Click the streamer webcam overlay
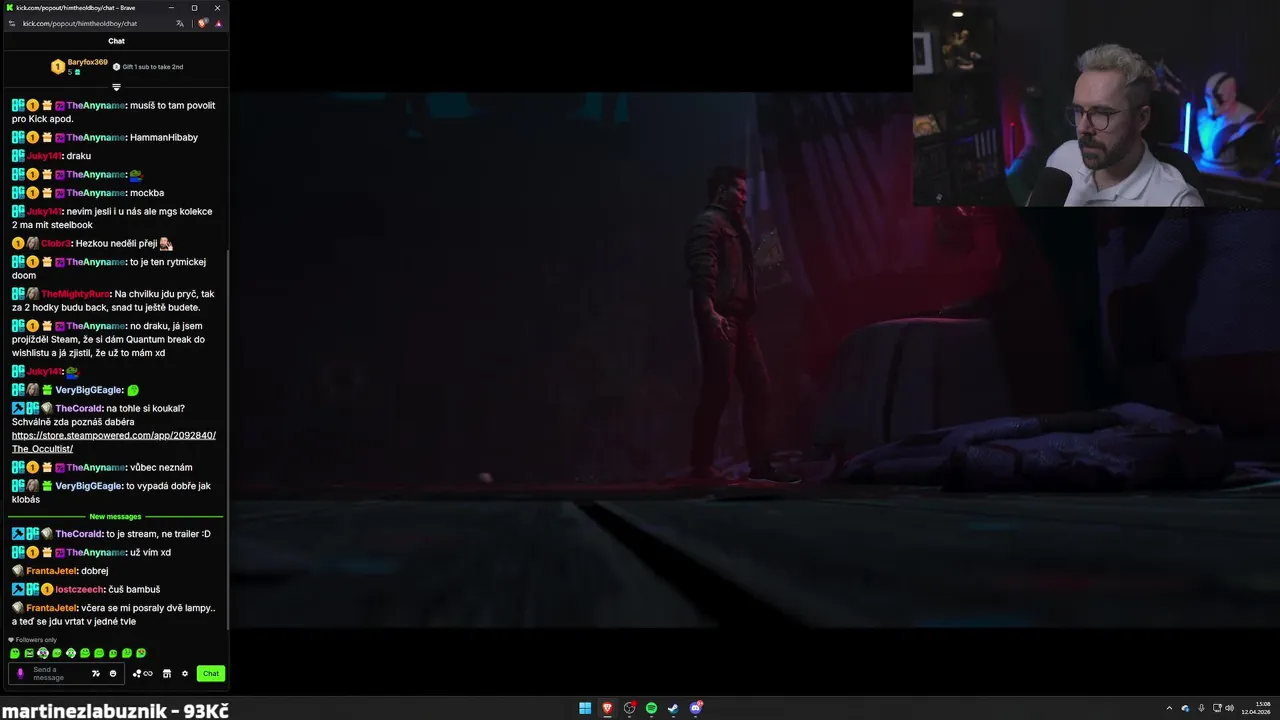 [1096, 103]
